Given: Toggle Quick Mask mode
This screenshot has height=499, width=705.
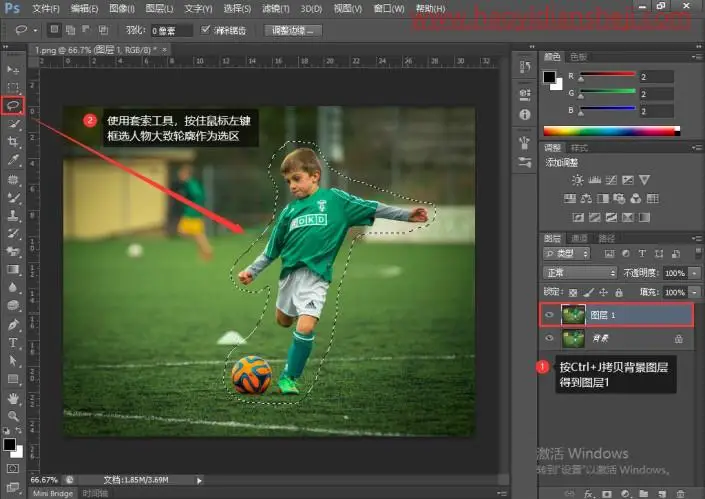Looking at the screenshot, I should pyautogui.click(x=13, y=469).
